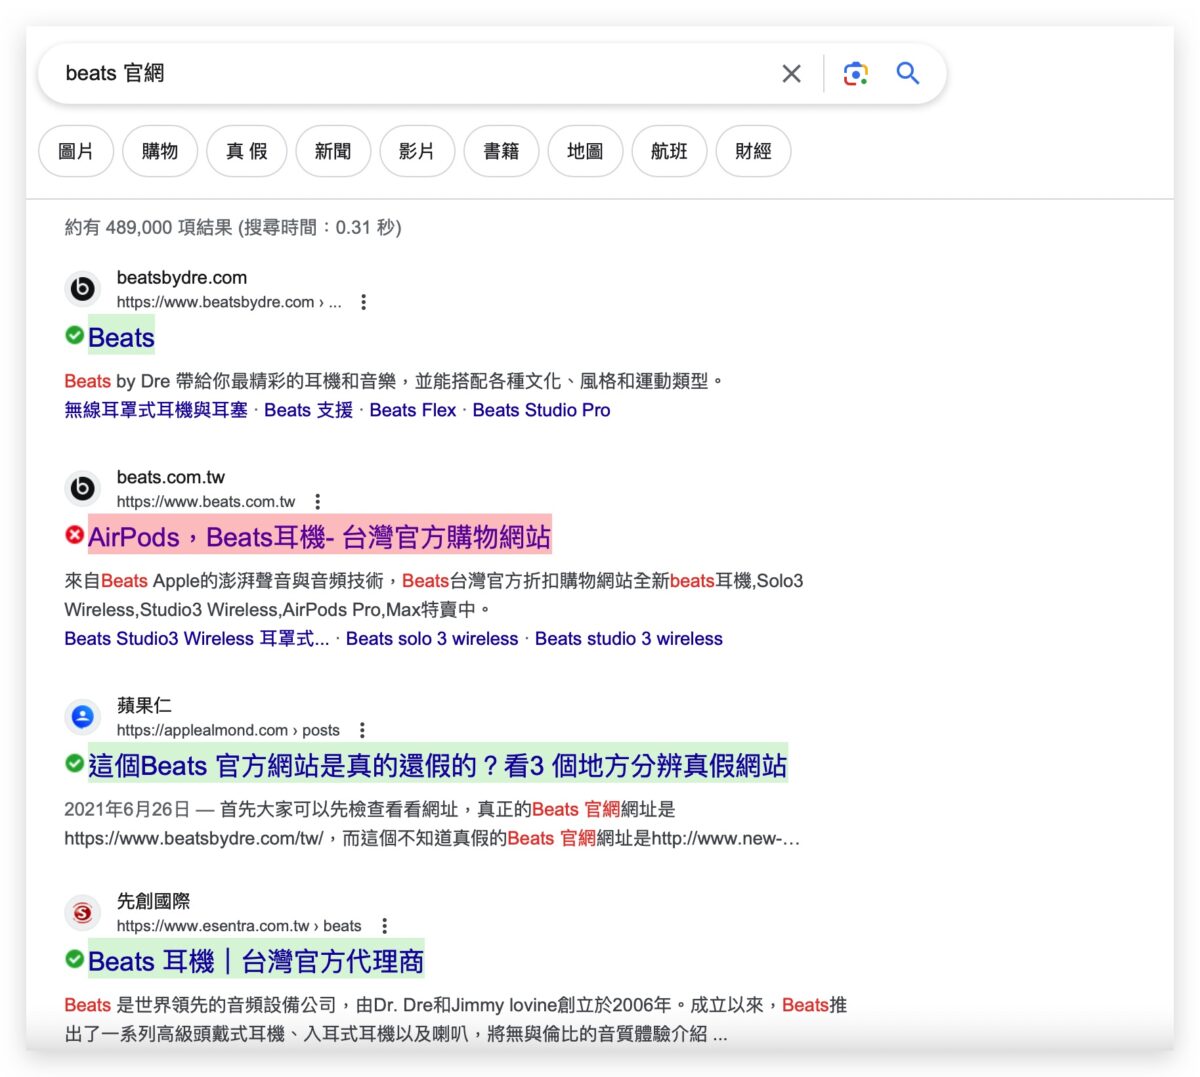Open the Beats Studio3 Wireless 耳罩式 sitelink
This screenshot has height=1077, width=1200.
[197, 638]
